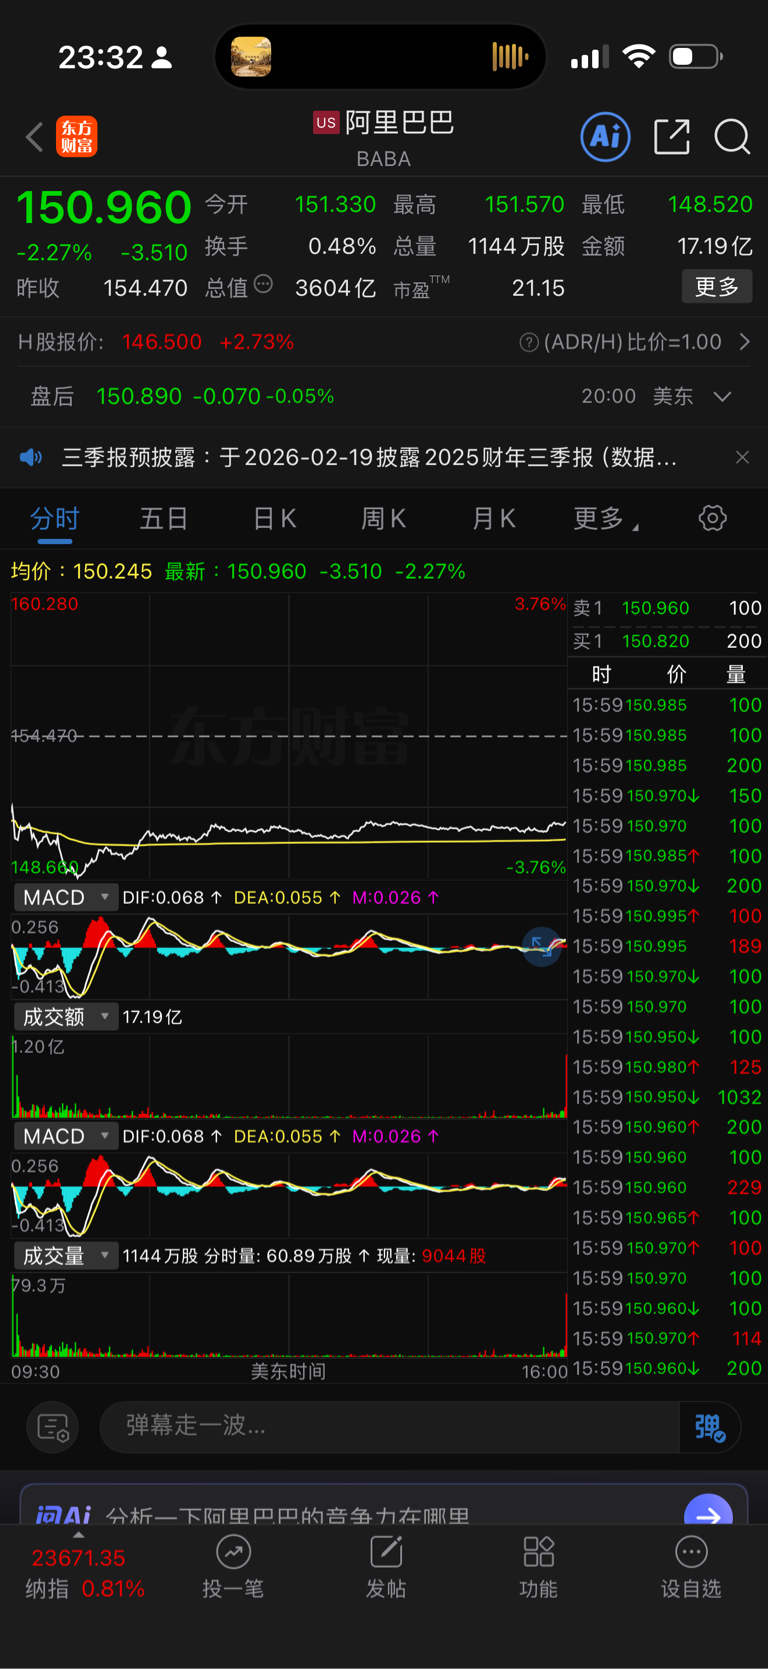
Task: Tap the 阿里巴巴 BABA stock title
Action: pyautogui.click(x=384, y=137)
